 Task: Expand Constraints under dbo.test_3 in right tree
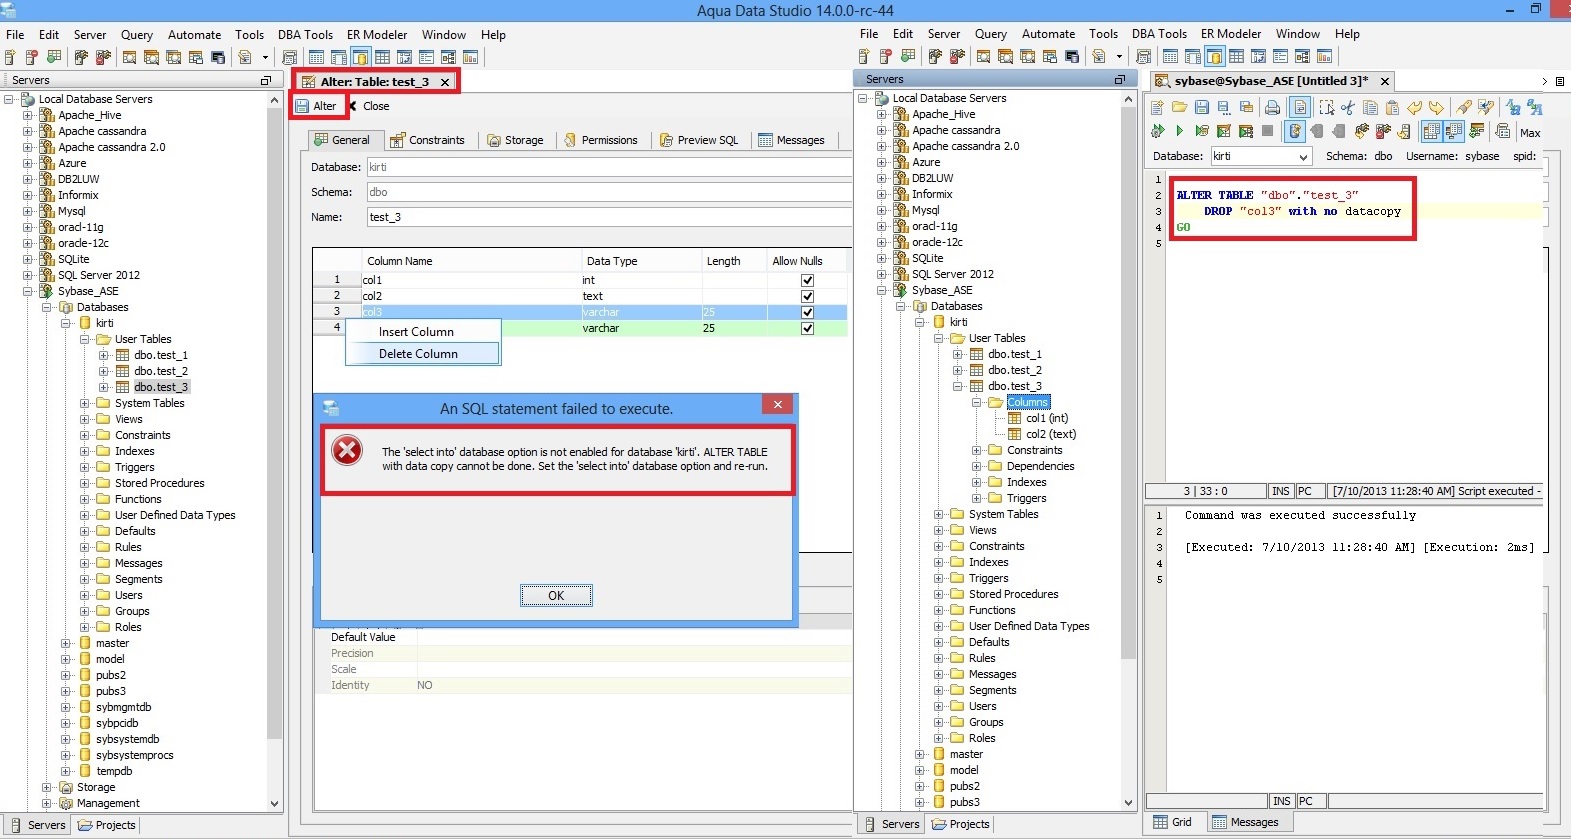[977, 450]
